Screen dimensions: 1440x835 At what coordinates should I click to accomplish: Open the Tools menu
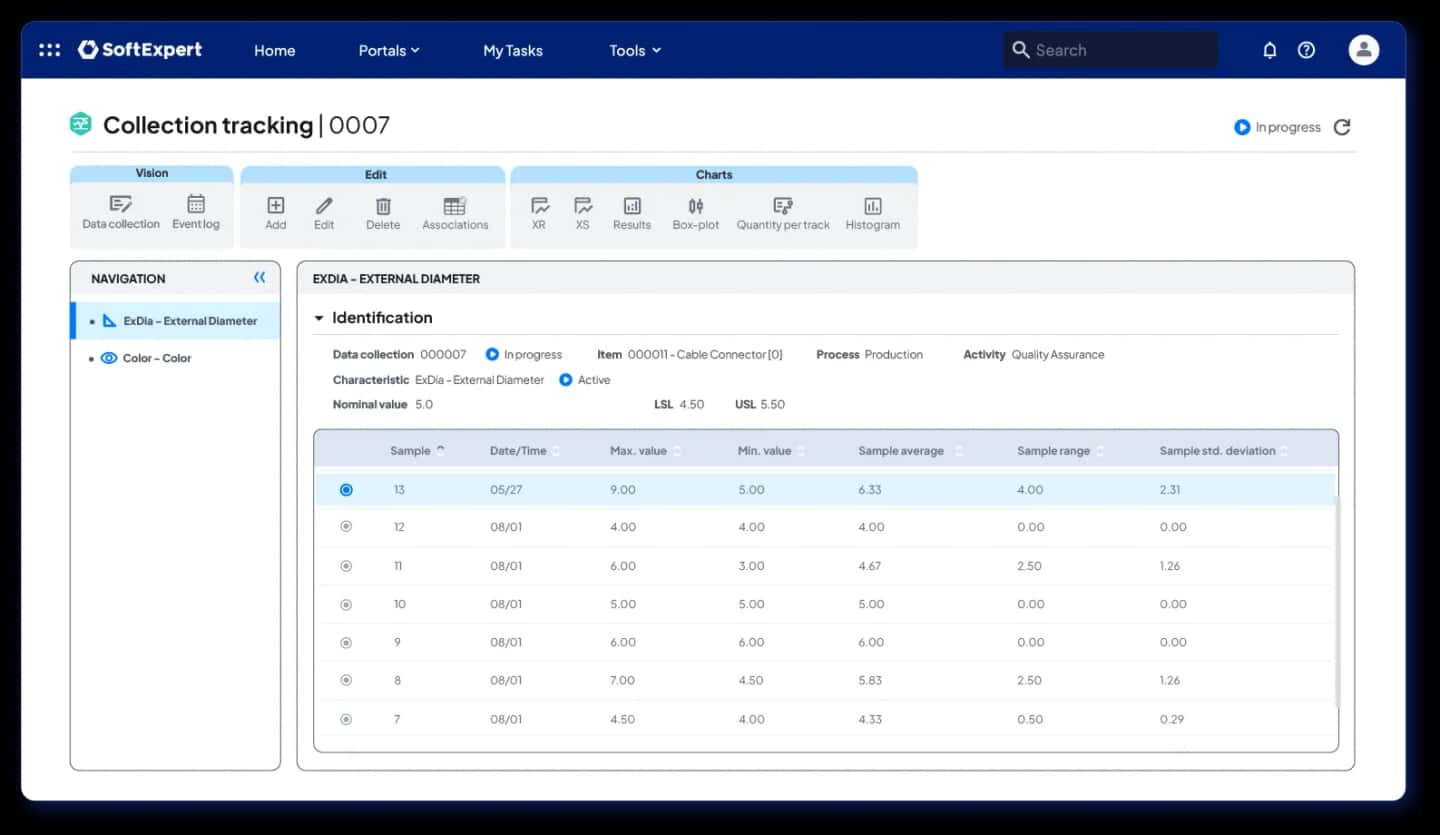(635, 50)
